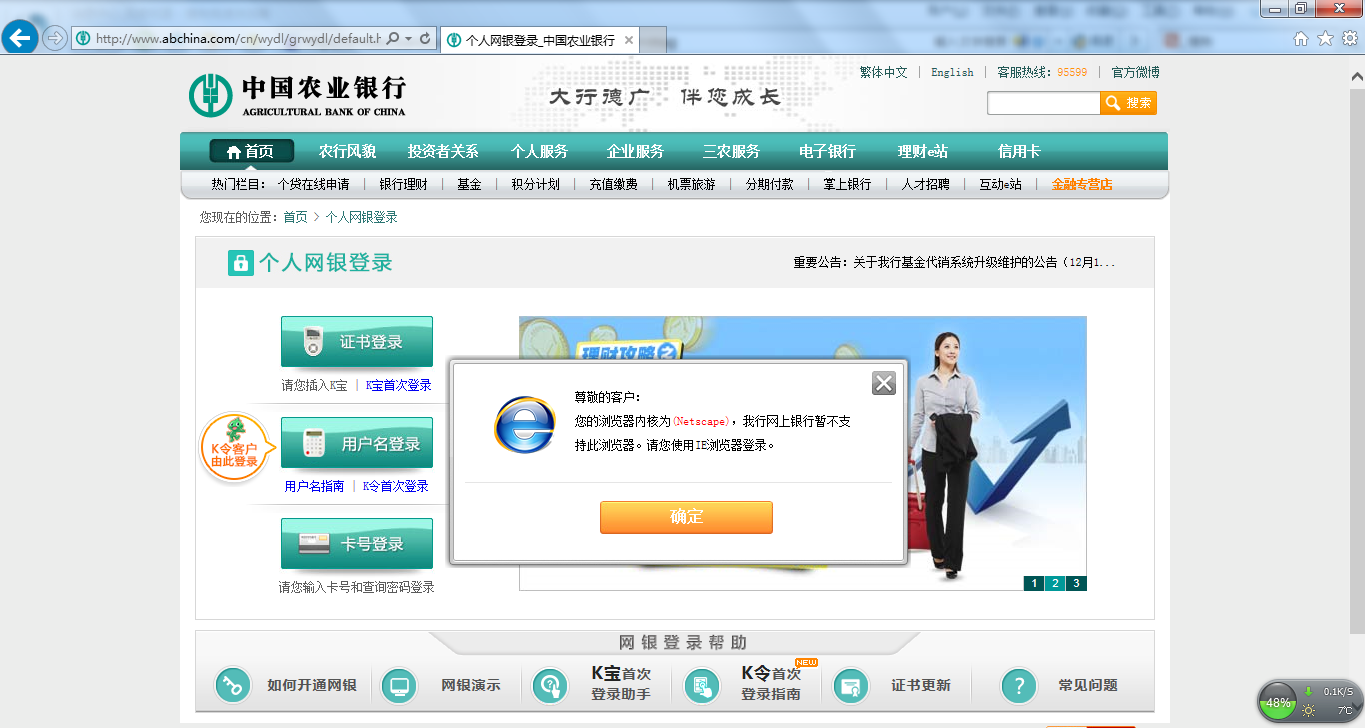Image resolution: width=1365 pixels, height=728 pixels.
Task: Click the 常见问题 question mark icon
Action: [1018, 686]
